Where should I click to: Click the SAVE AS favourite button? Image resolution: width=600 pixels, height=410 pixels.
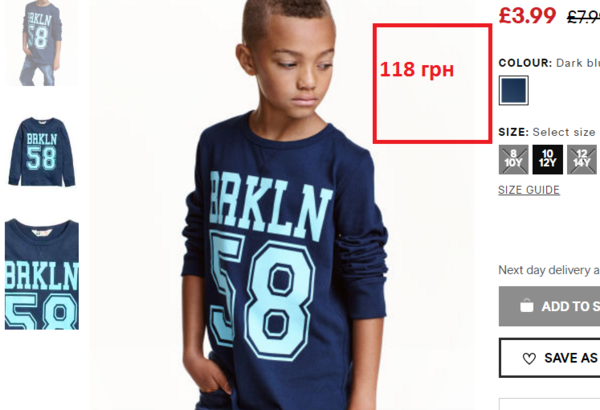(549, 358)
